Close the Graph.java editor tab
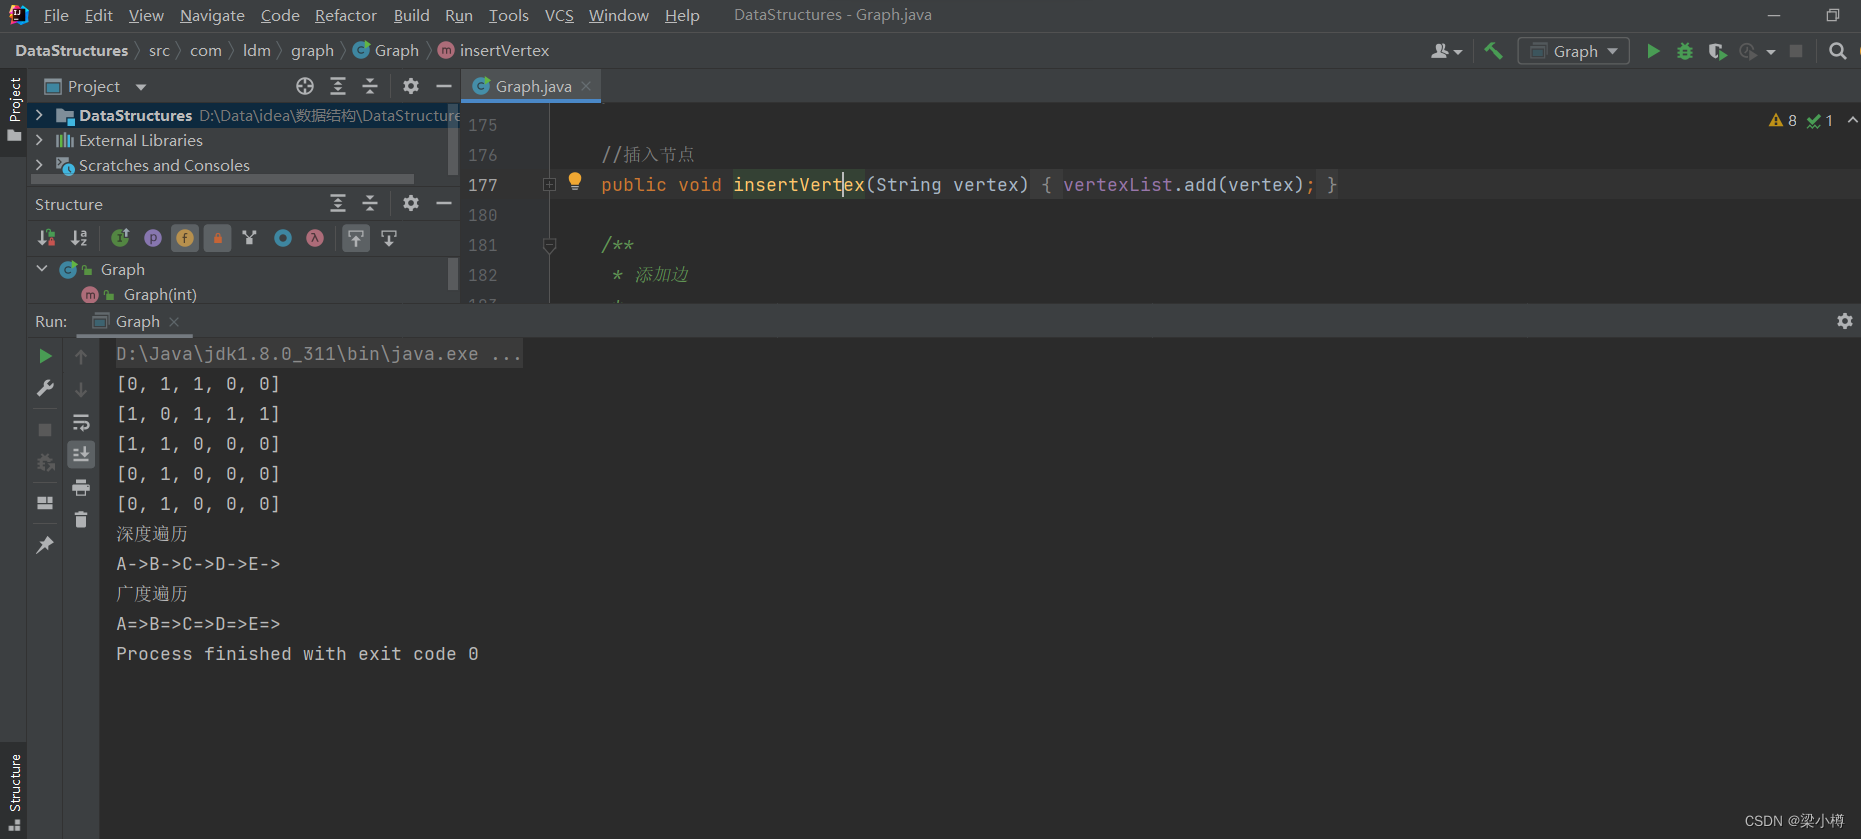 [586, 86]
